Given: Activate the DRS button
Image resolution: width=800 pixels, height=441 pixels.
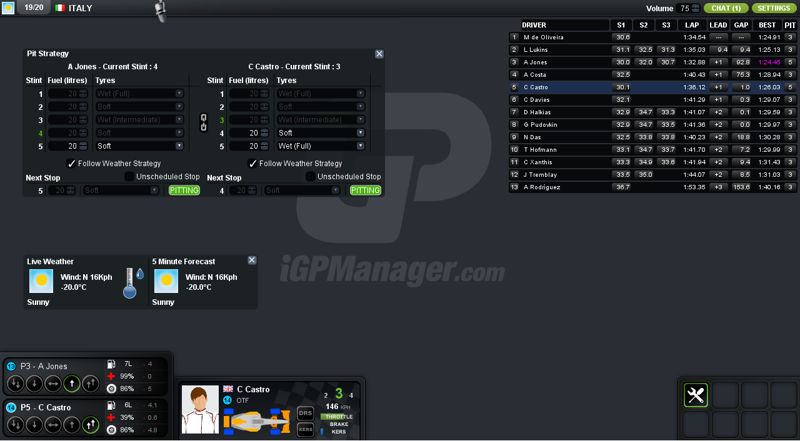Looking at the screenshot, I should point(305,411).
